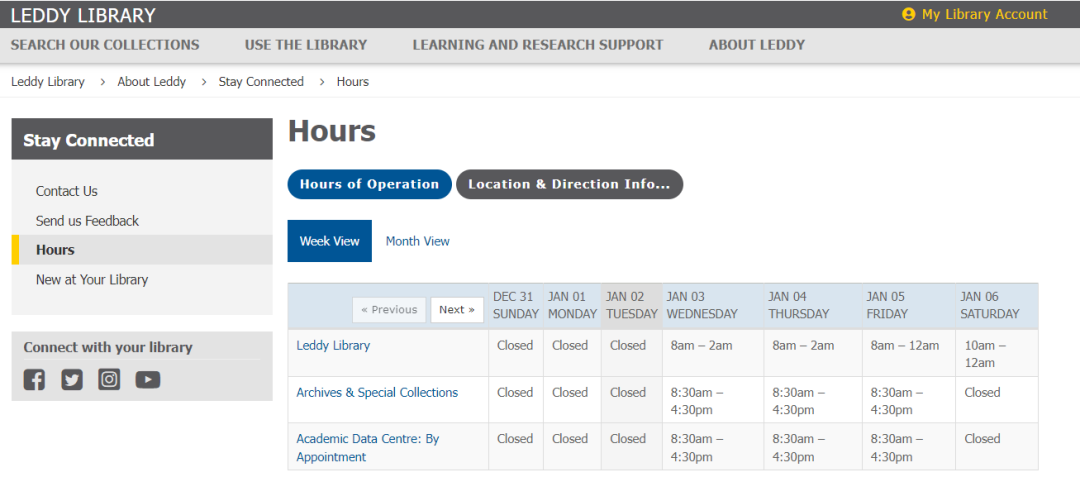Screen dimensions: 1080x496
Task: Open Learning and Research Support menu
Action: pyautogui.click(x=538, y=45)
